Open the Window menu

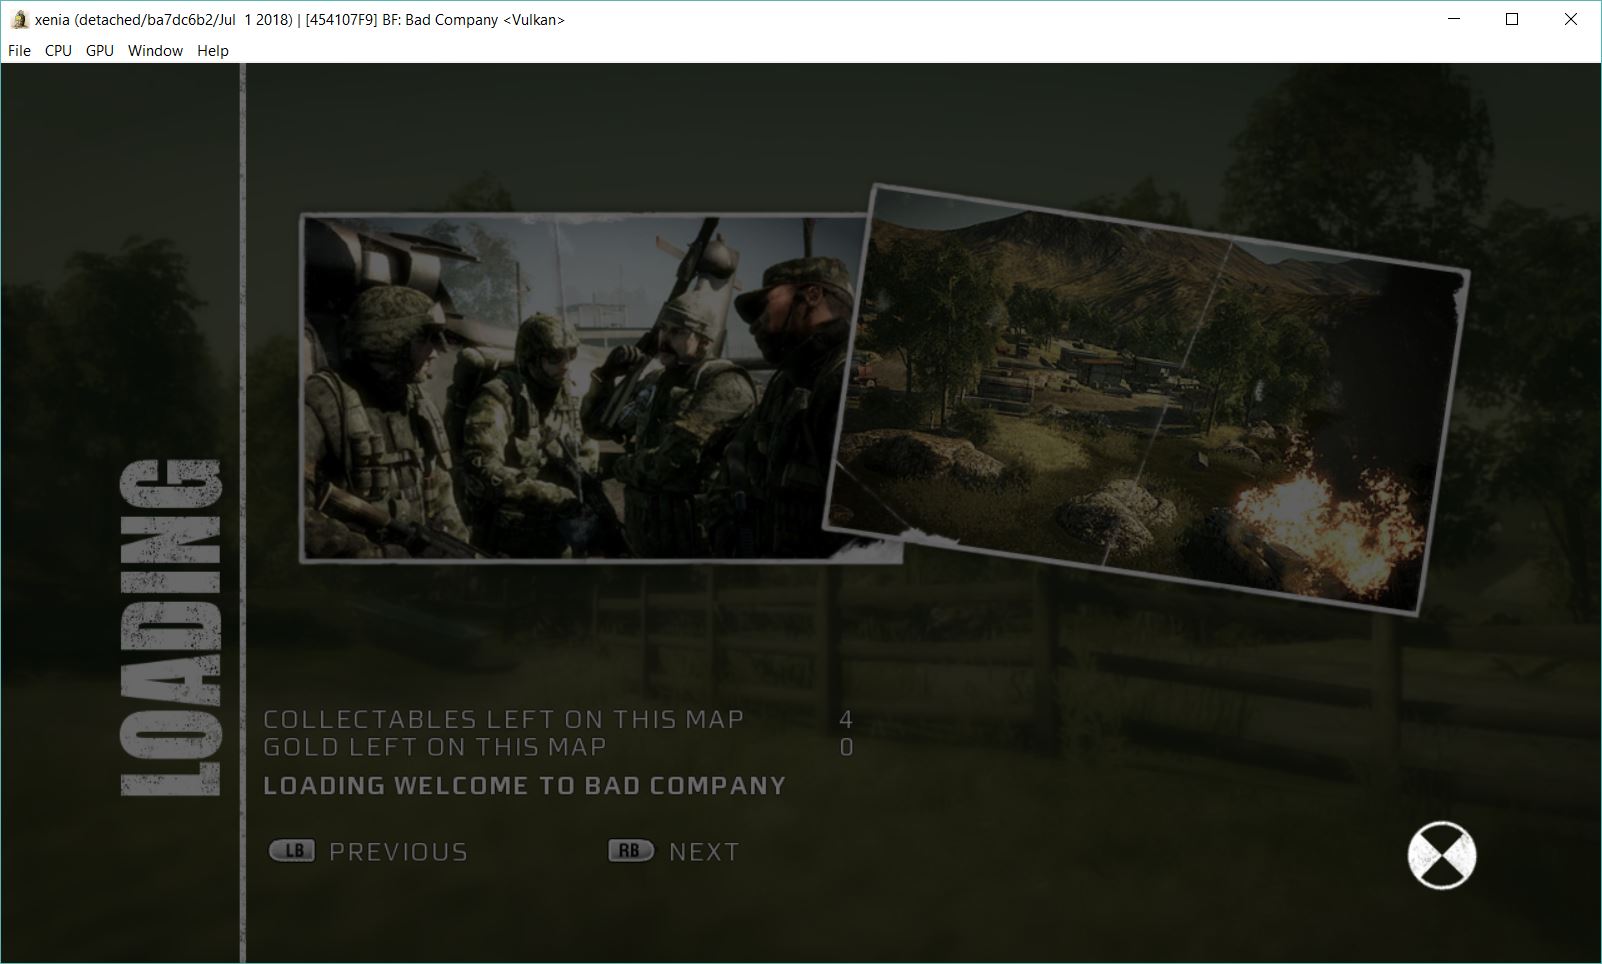coord(155,50)
